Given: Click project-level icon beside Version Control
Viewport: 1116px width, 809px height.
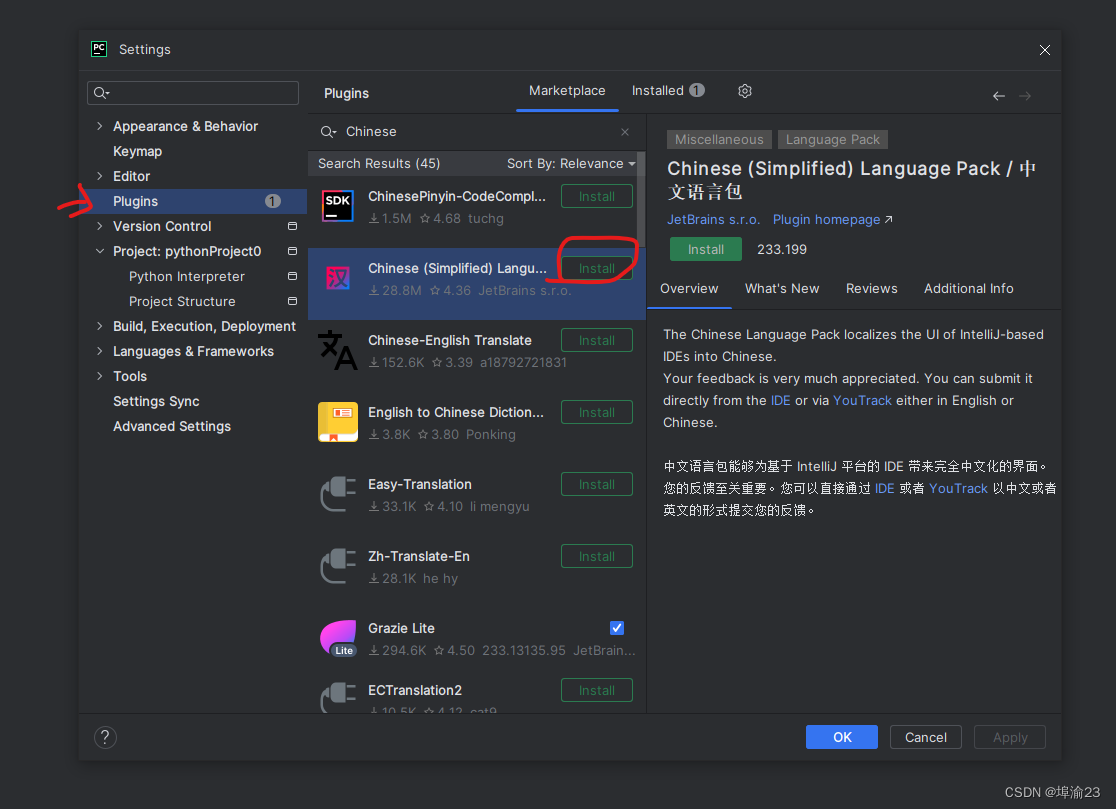Looking at the screenshot, I should coord(292,226).
